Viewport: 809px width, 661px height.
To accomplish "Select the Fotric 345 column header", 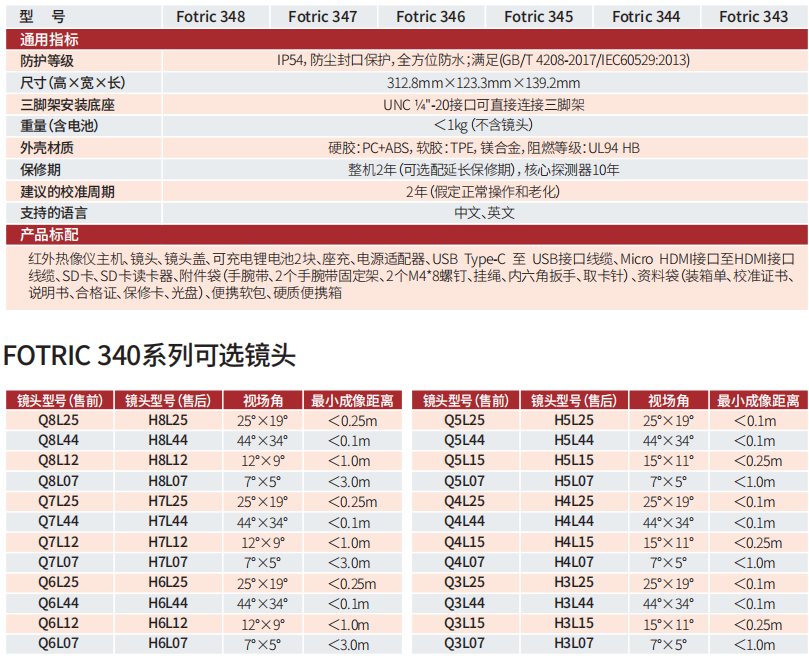I will coord(538,16).
